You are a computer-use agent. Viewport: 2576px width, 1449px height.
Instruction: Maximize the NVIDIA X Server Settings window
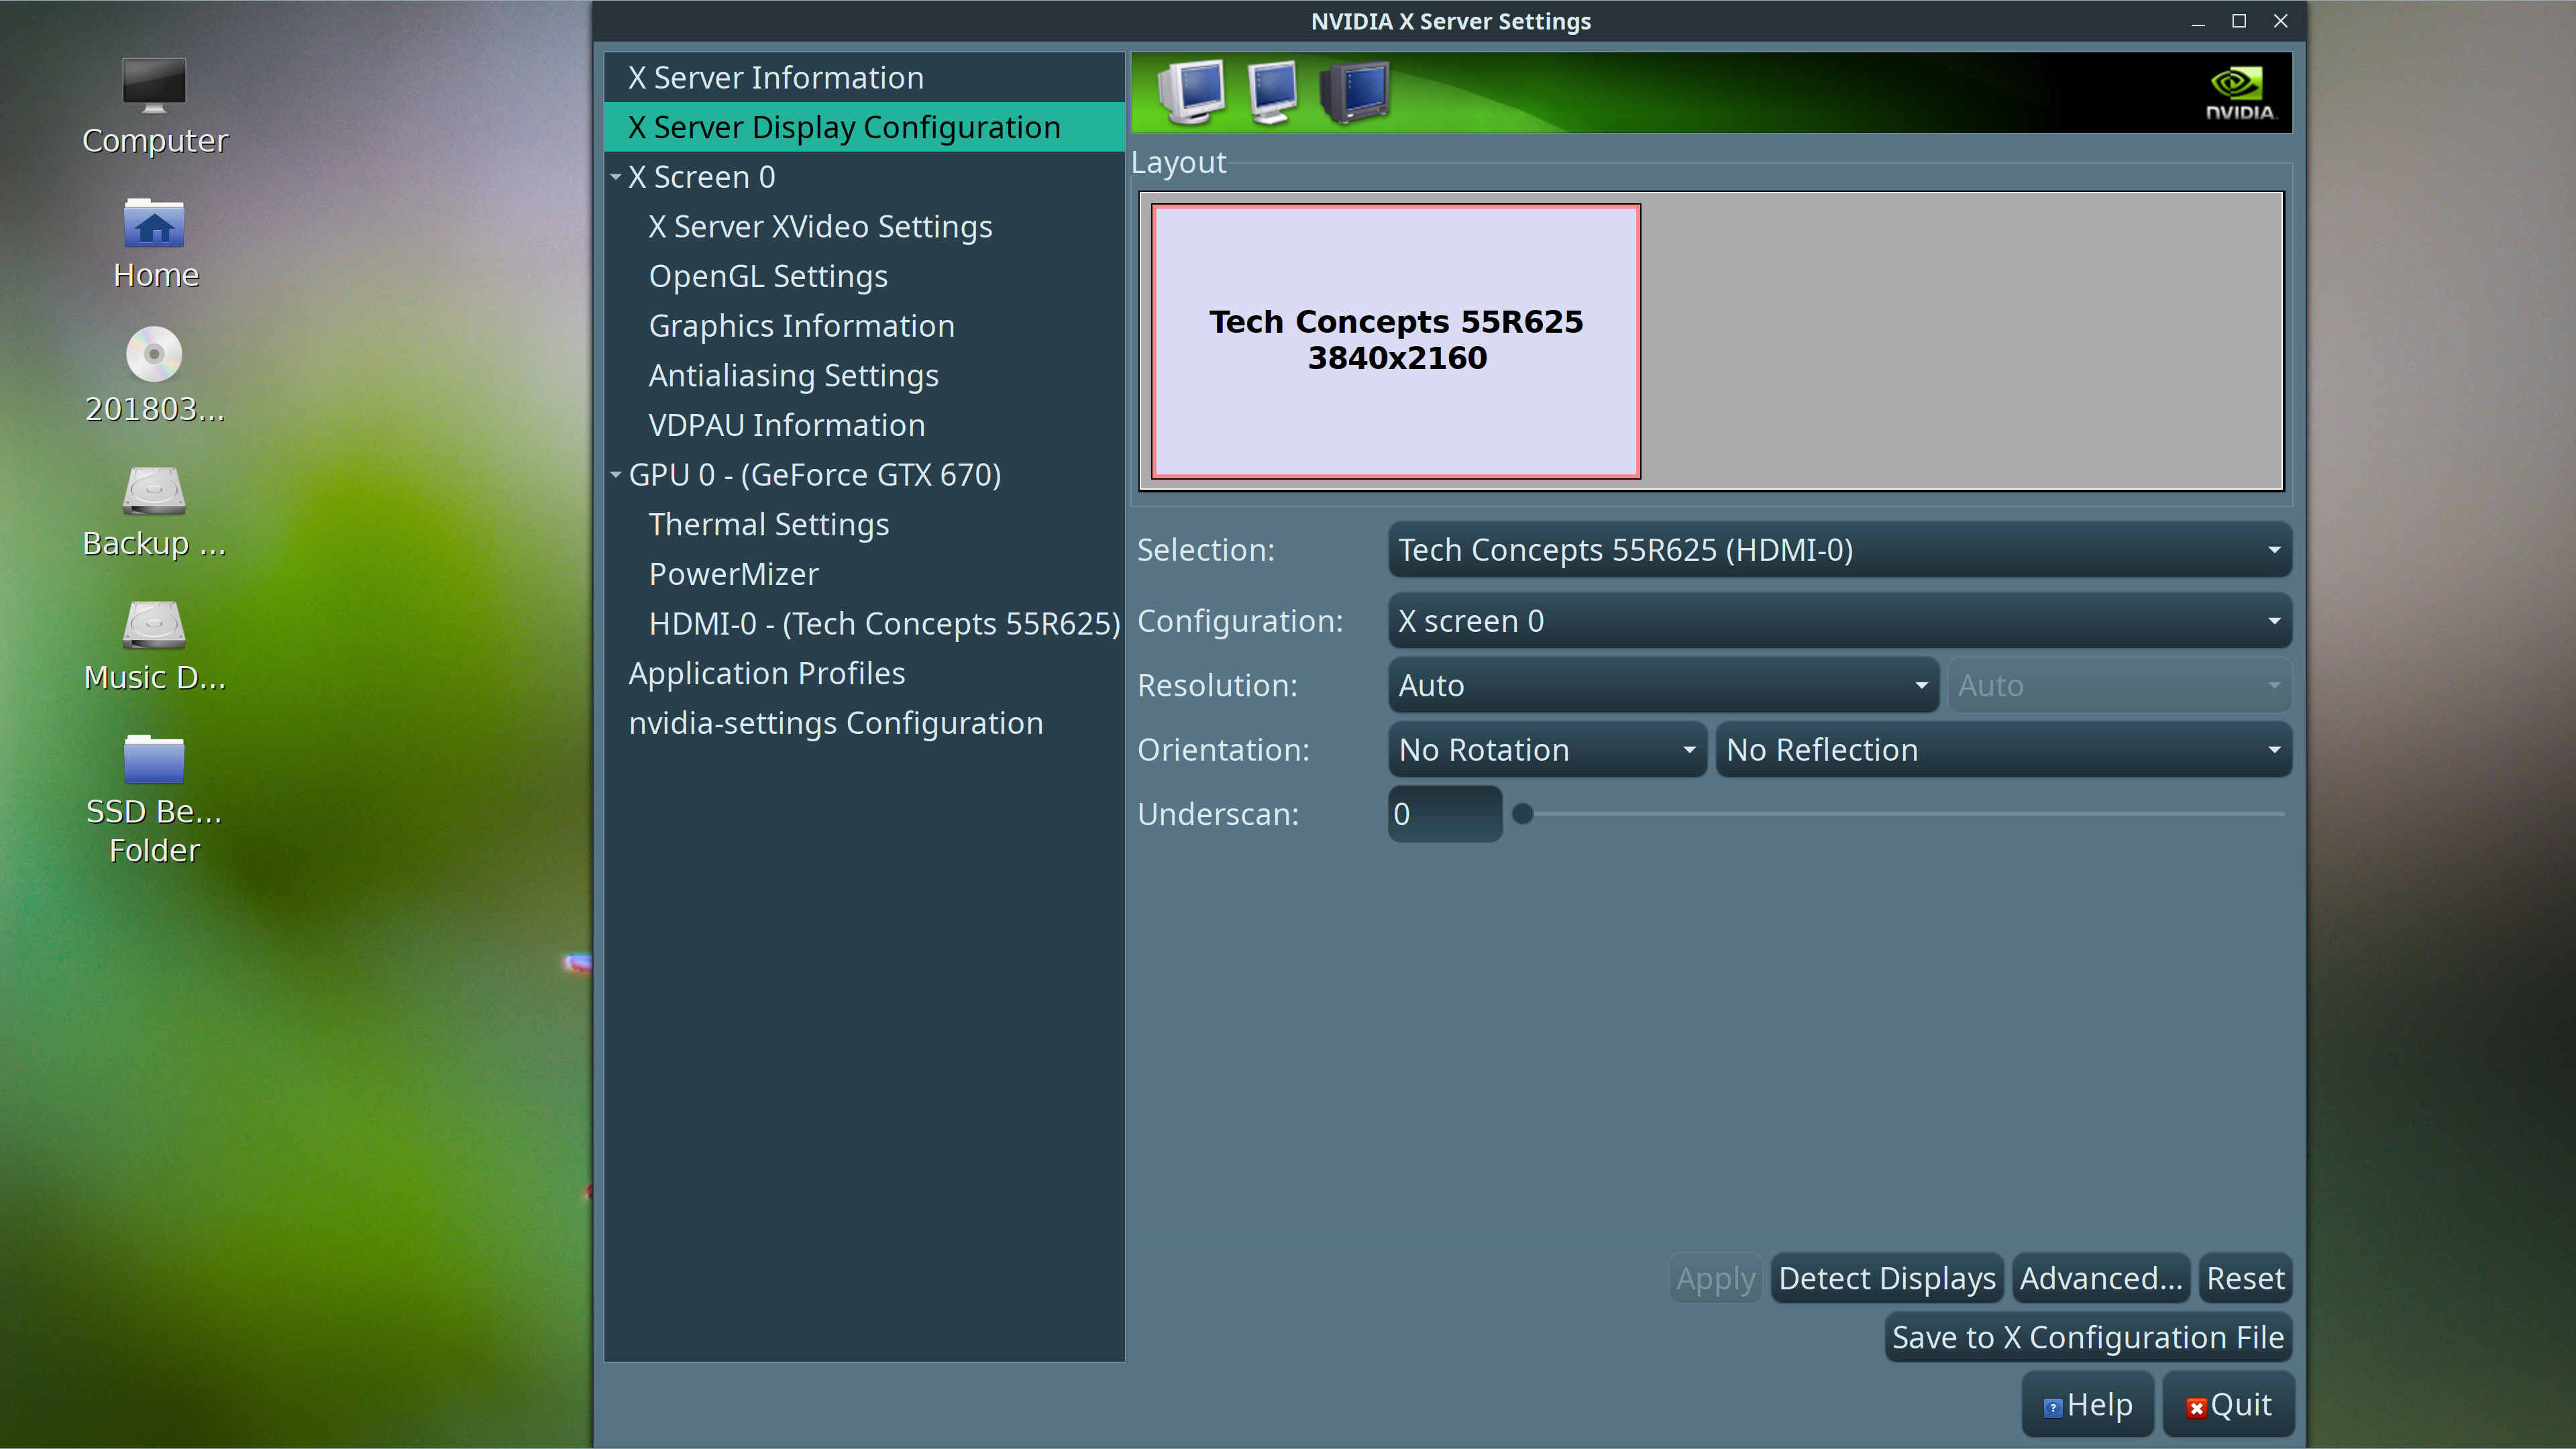[x=2239, y=21]
